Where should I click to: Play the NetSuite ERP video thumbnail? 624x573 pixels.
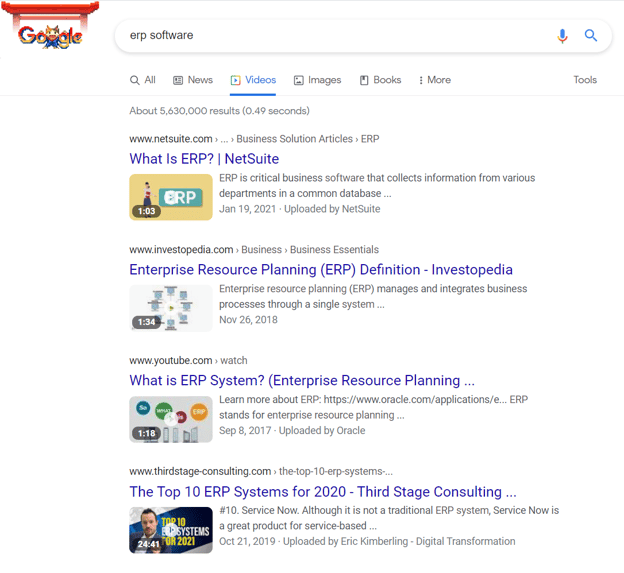pyautogui.click(x=170, y=197)
